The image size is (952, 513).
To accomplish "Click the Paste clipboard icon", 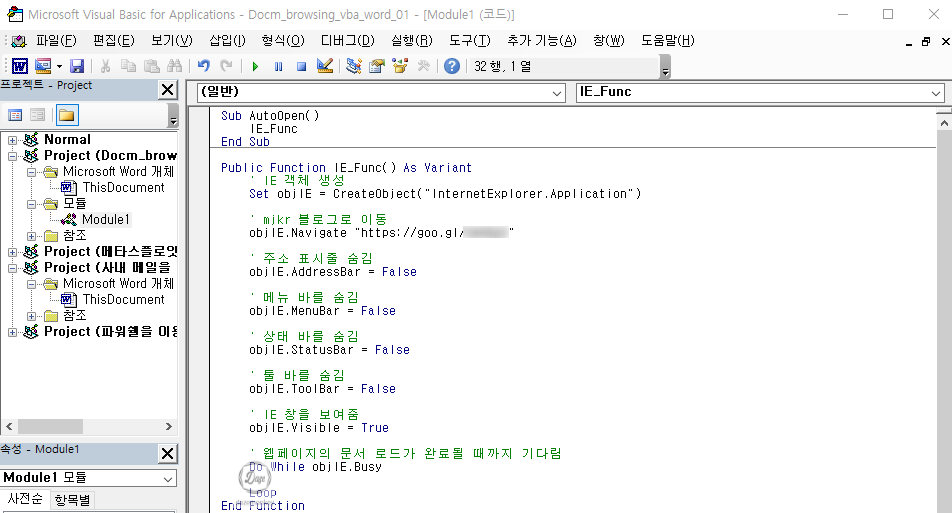I will [151, 66].
